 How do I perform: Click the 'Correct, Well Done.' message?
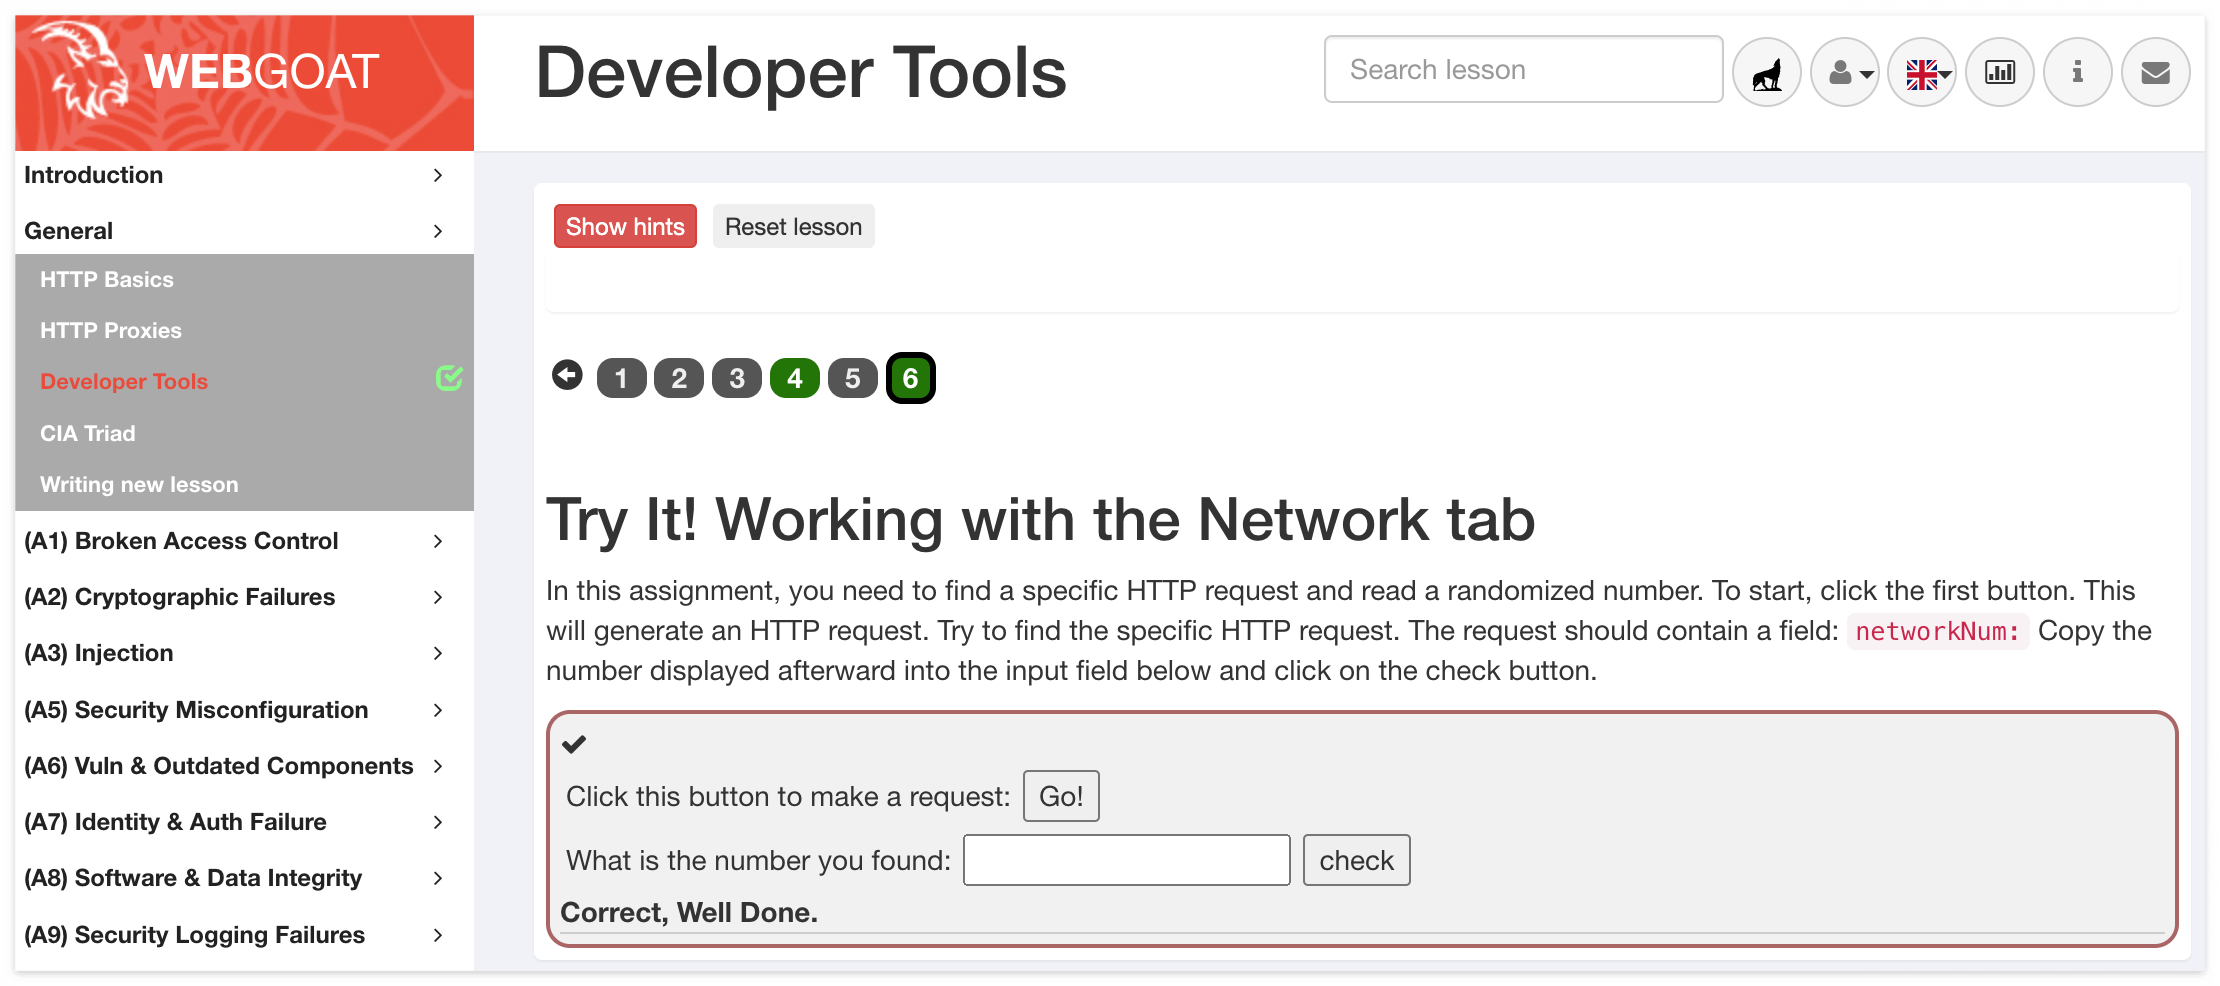689,912
